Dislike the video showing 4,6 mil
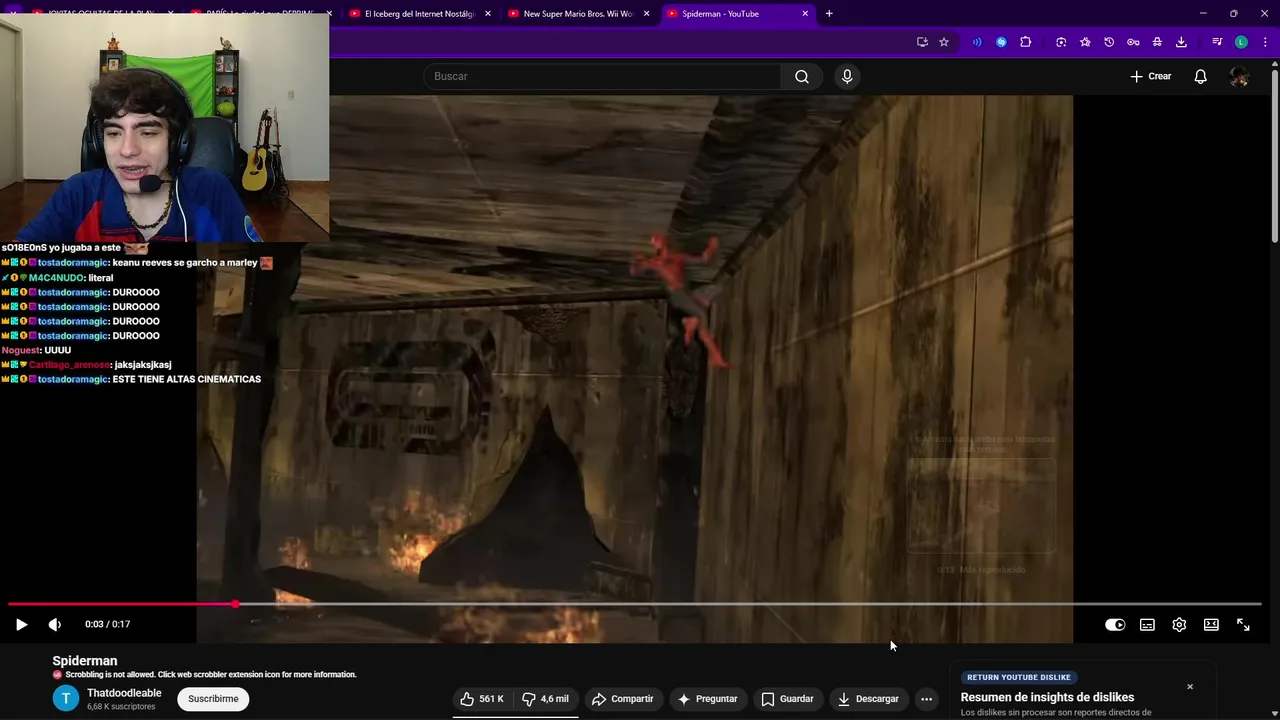The image size is (1280, 720). coord(545,699)
